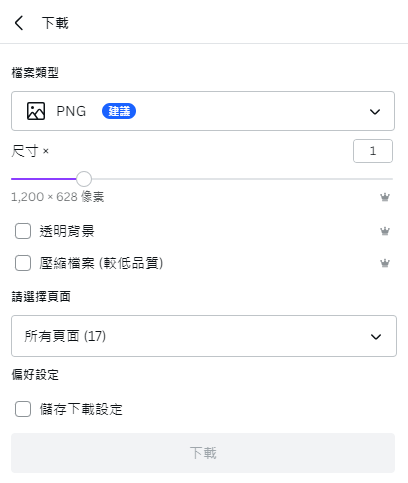This screenshot has width=408, height=483.
Task: Tick the 壓縮檔案 (較低品質) checkbox
Action: (23, 263)
